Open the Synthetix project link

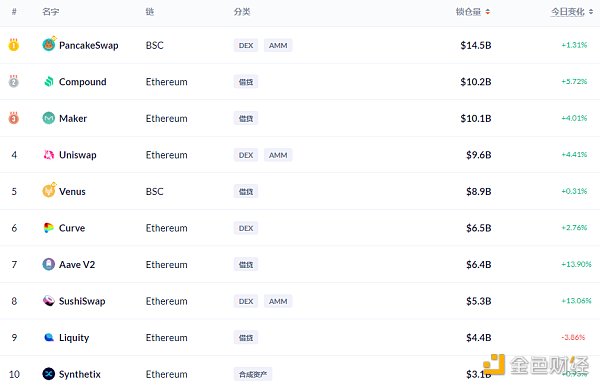80,374
